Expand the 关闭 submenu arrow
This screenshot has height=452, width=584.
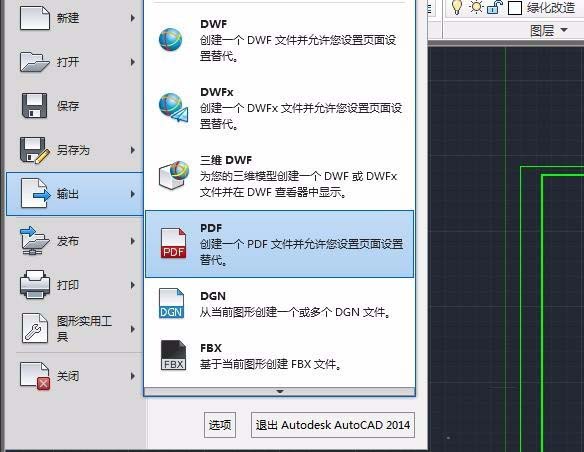pyautogui.click(x=133, y=376)
